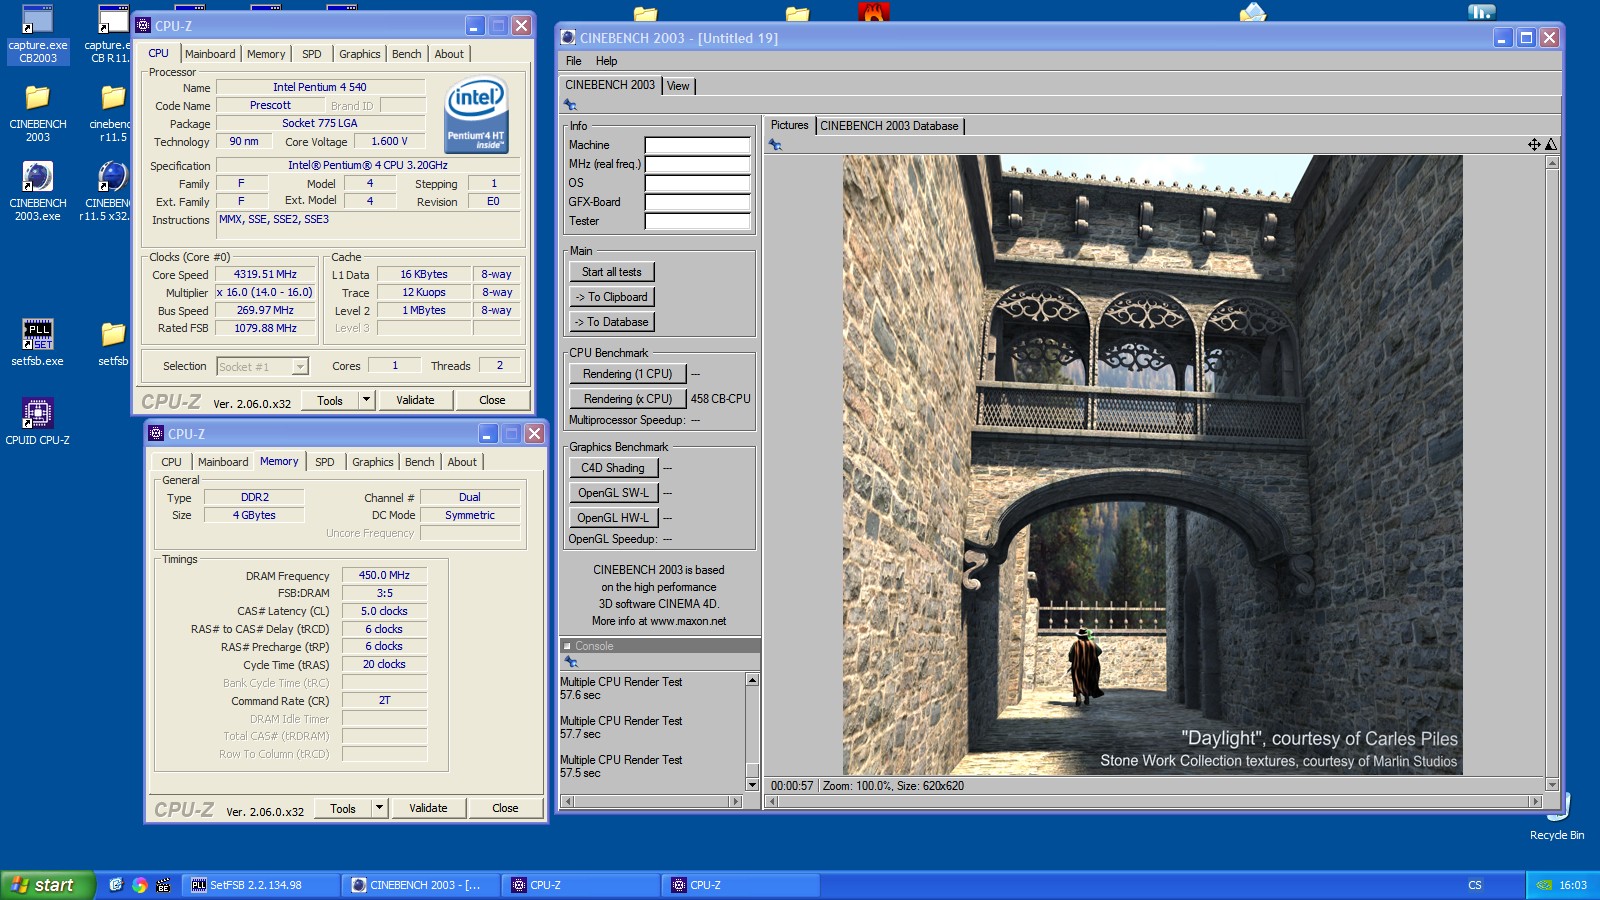This screenshot has height=900, width=1600.
Task: Open the CINEBENCH 2003 Database tab
Action: [x=889, y=126]
